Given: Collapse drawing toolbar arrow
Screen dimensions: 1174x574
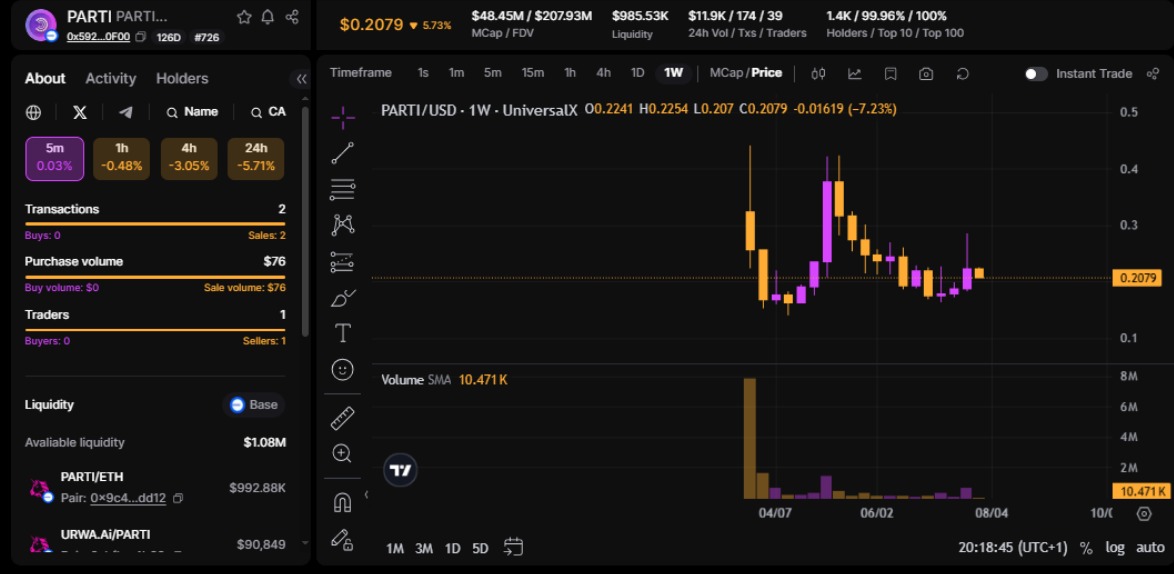Looking at the screenshot, I should tap(366, 495).
